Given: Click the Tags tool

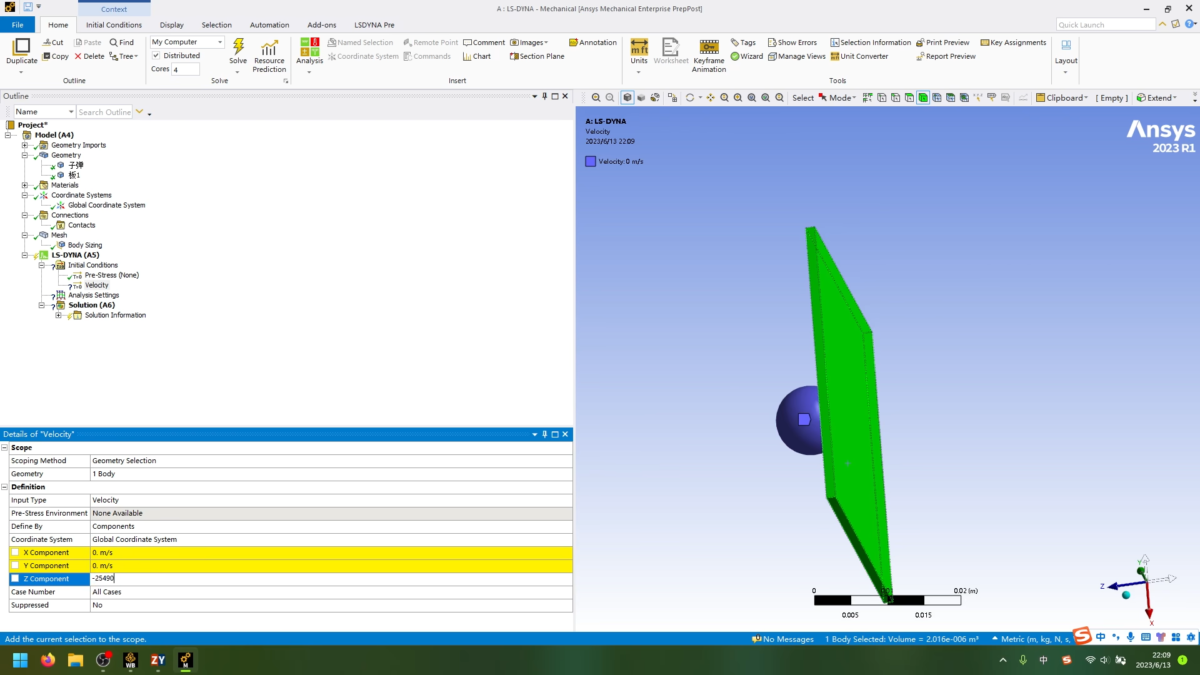Looking at the screenshot, I should [x=743, y=42].
